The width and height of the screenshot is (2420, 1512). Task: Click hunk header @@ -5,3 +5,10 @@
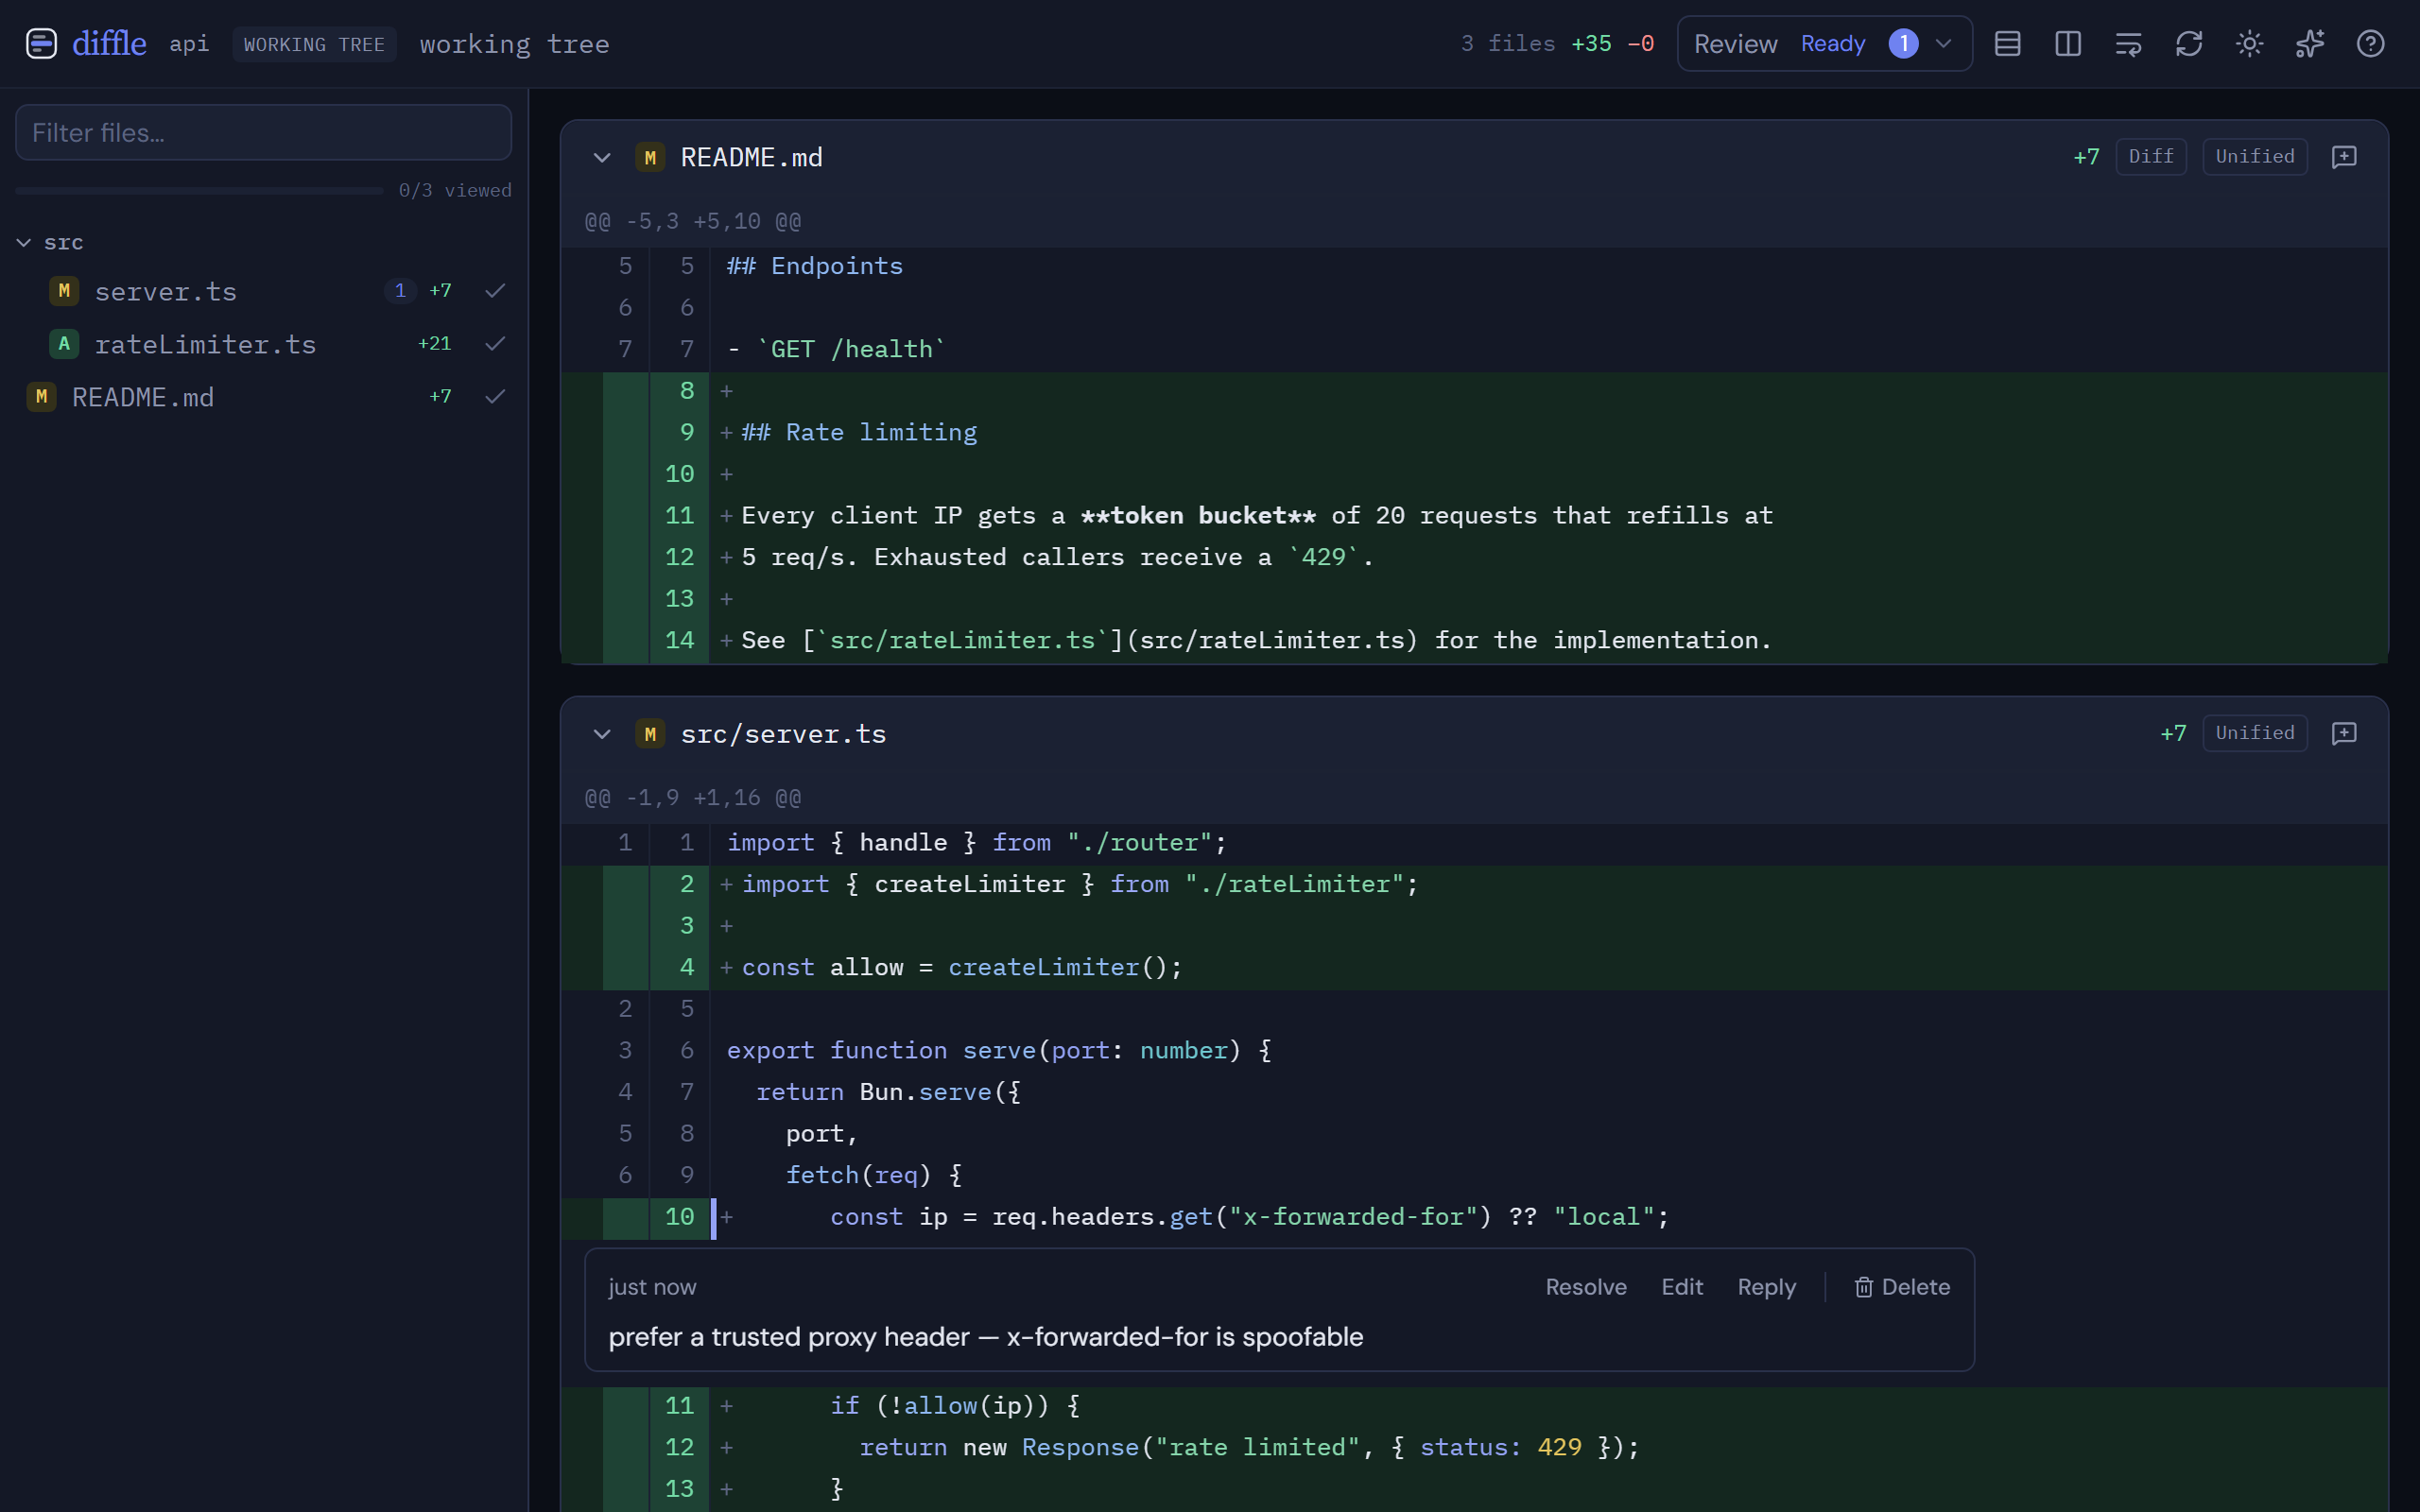(x=692, y=221)
